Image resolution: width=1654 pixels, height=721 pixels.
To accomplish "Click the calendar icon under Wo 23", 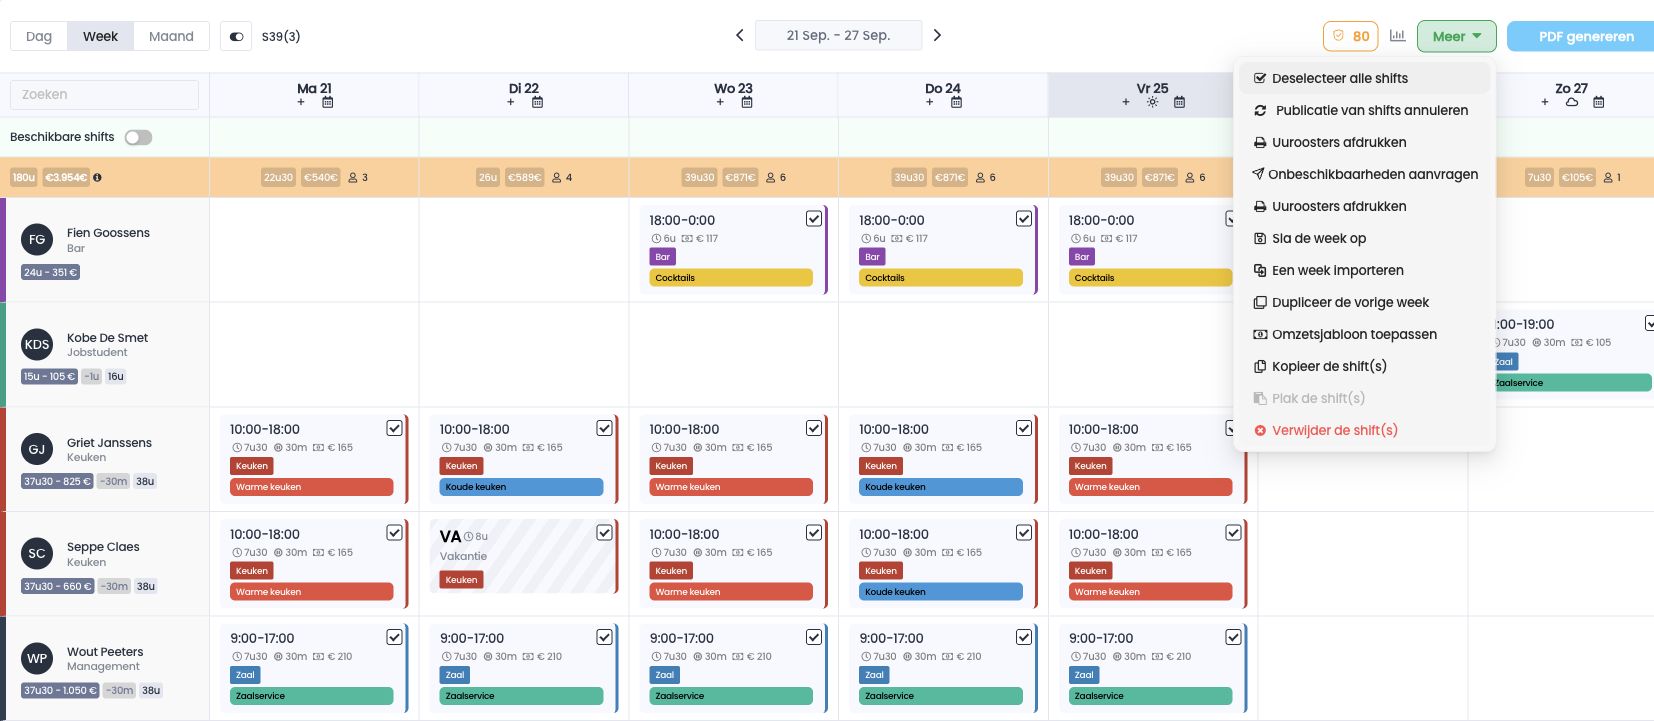I will [747, 102].
